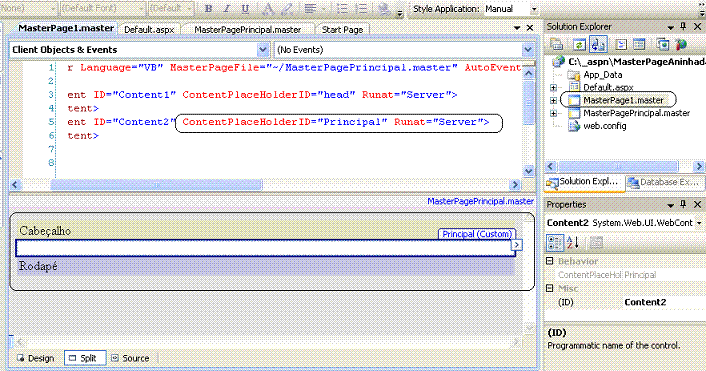Collapse the Misc category in Properties

pos(550,288)
